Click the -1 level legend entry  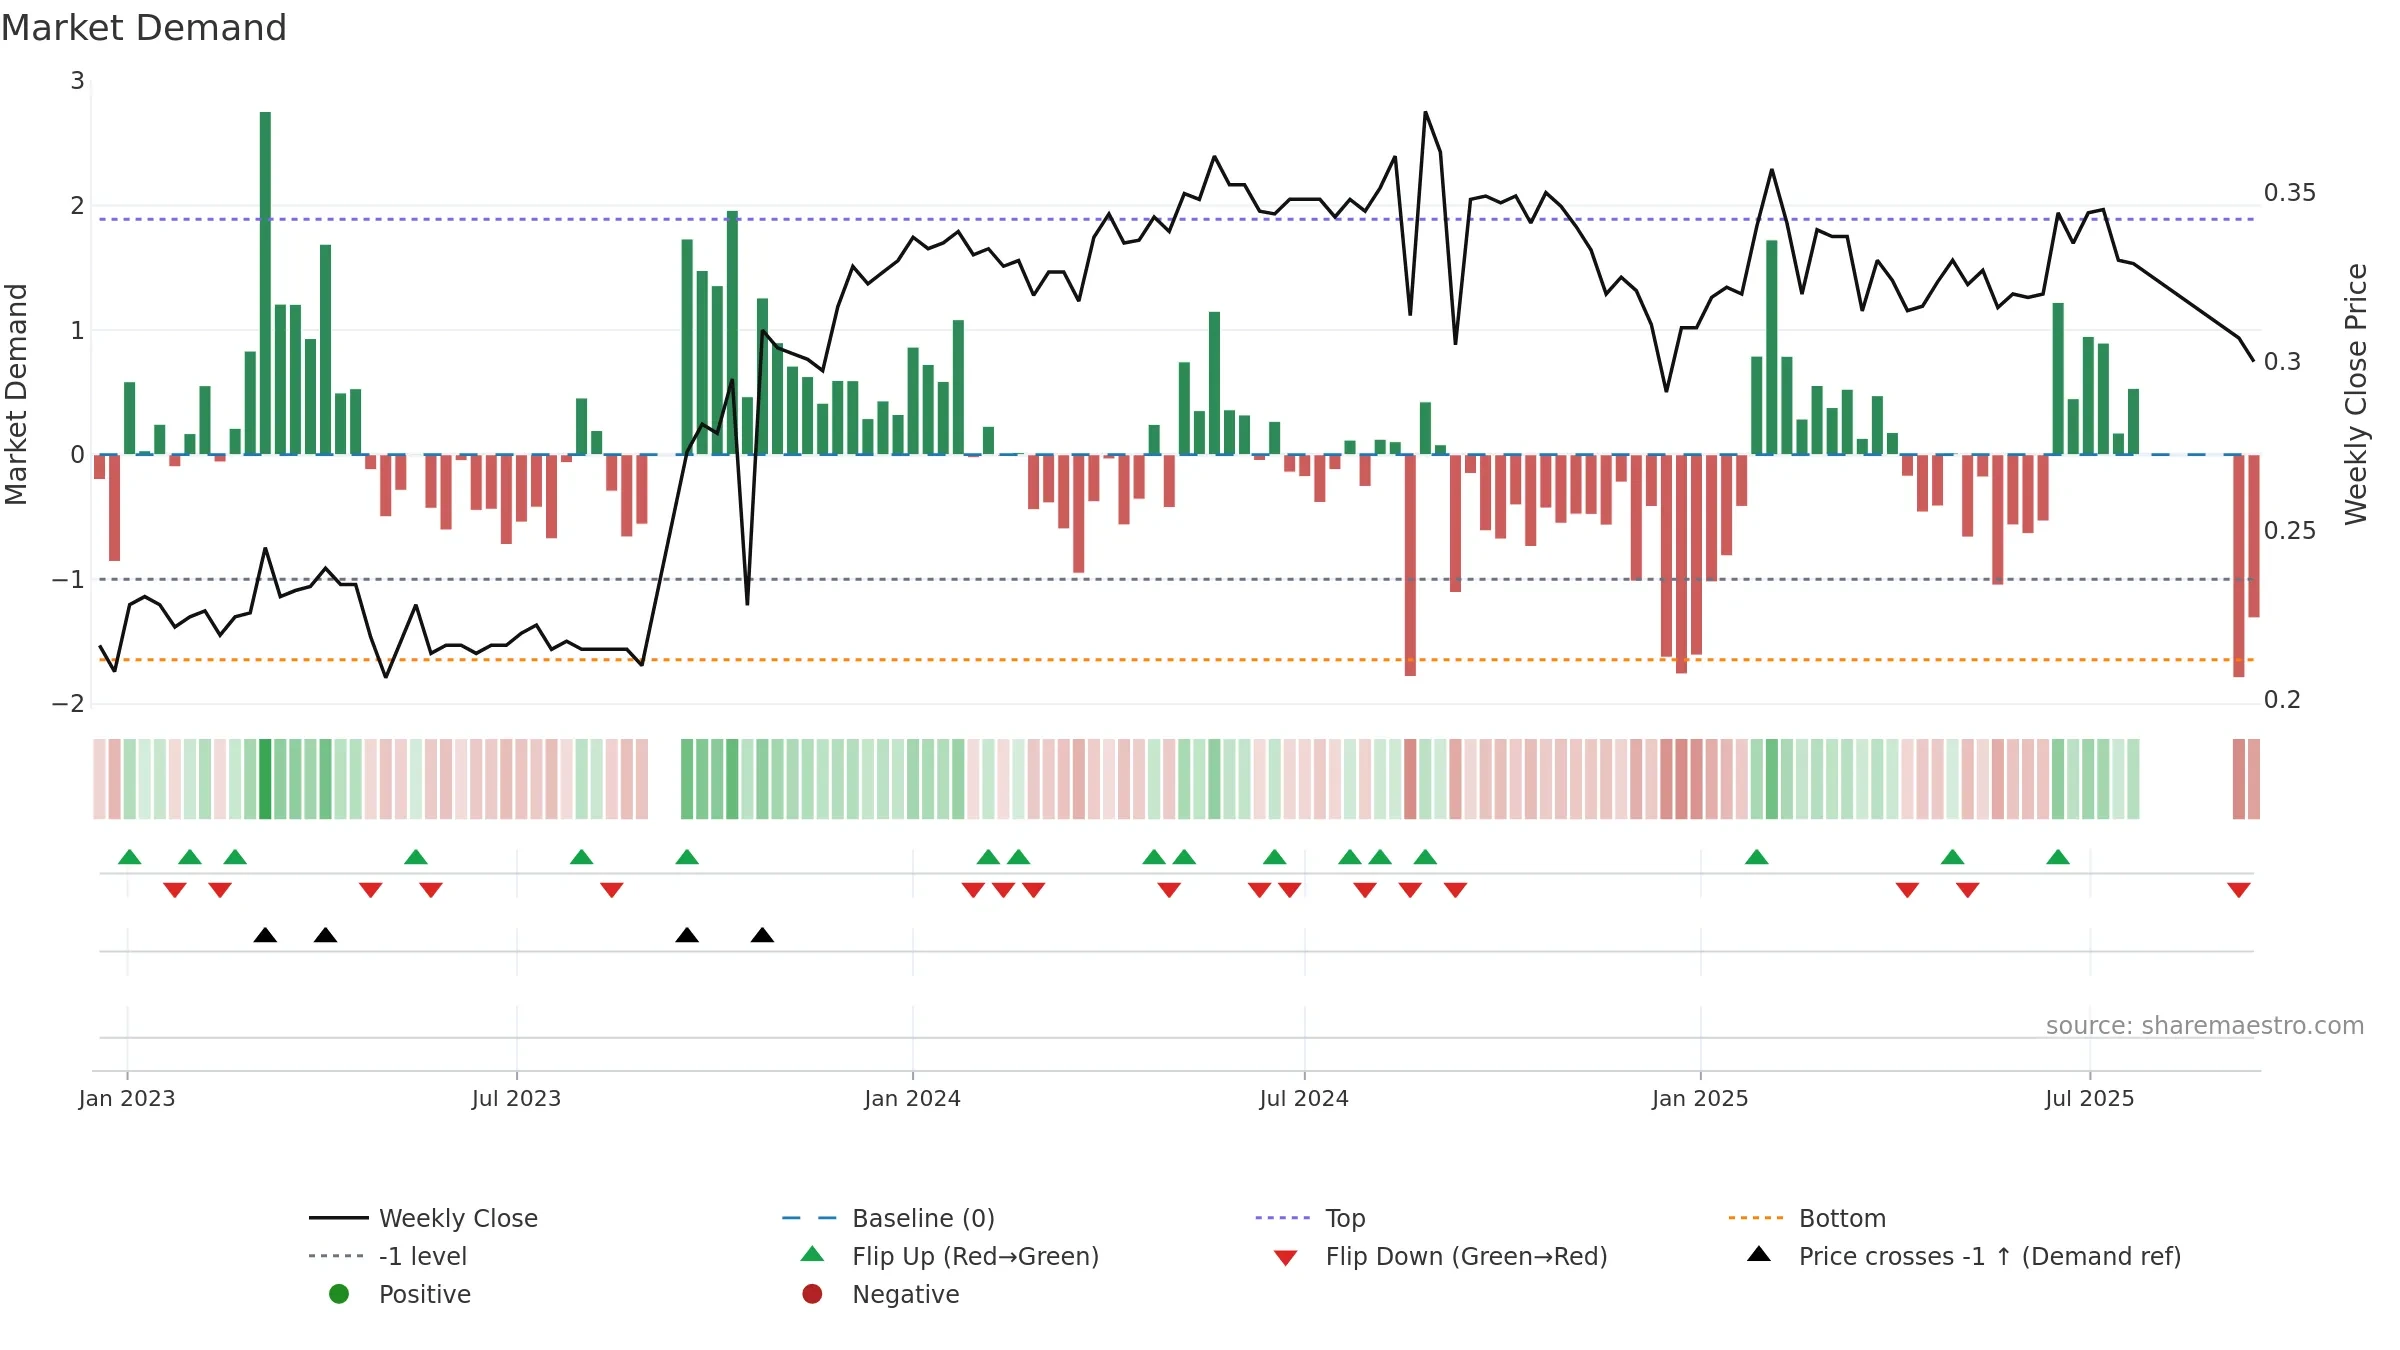pyautogui.click(x=388, y=1256)
